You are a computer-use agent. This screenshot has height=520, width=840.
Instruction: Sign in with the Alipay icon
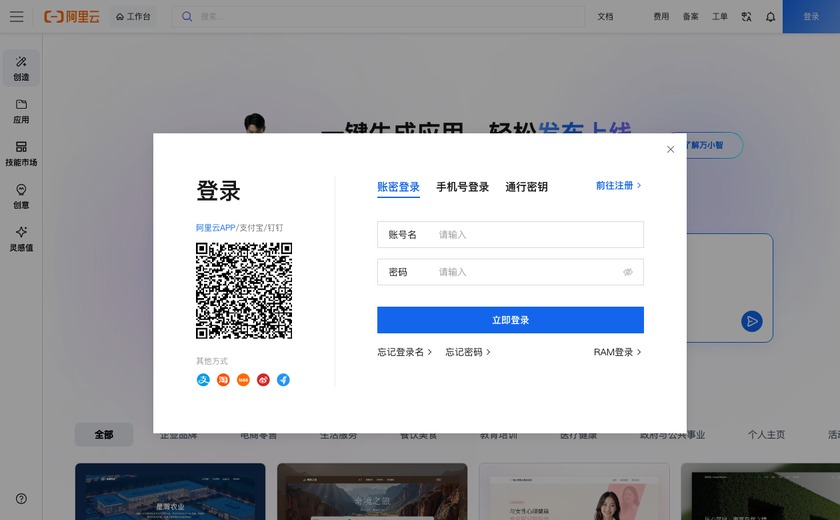[x=203, y=380]
